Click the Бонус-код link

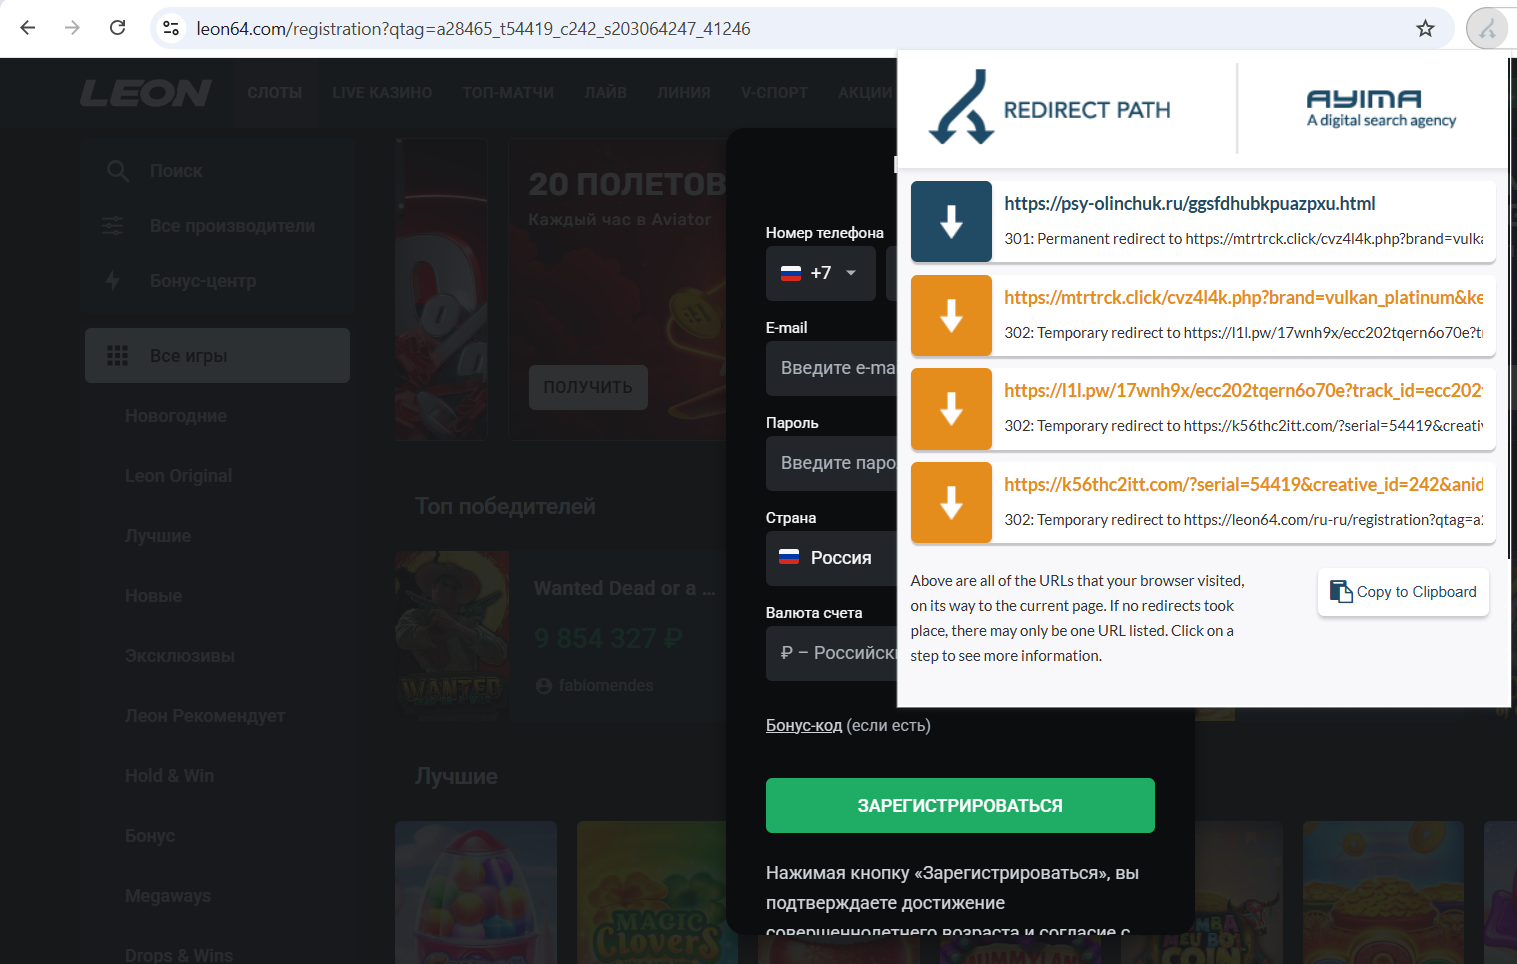point(804,725)
